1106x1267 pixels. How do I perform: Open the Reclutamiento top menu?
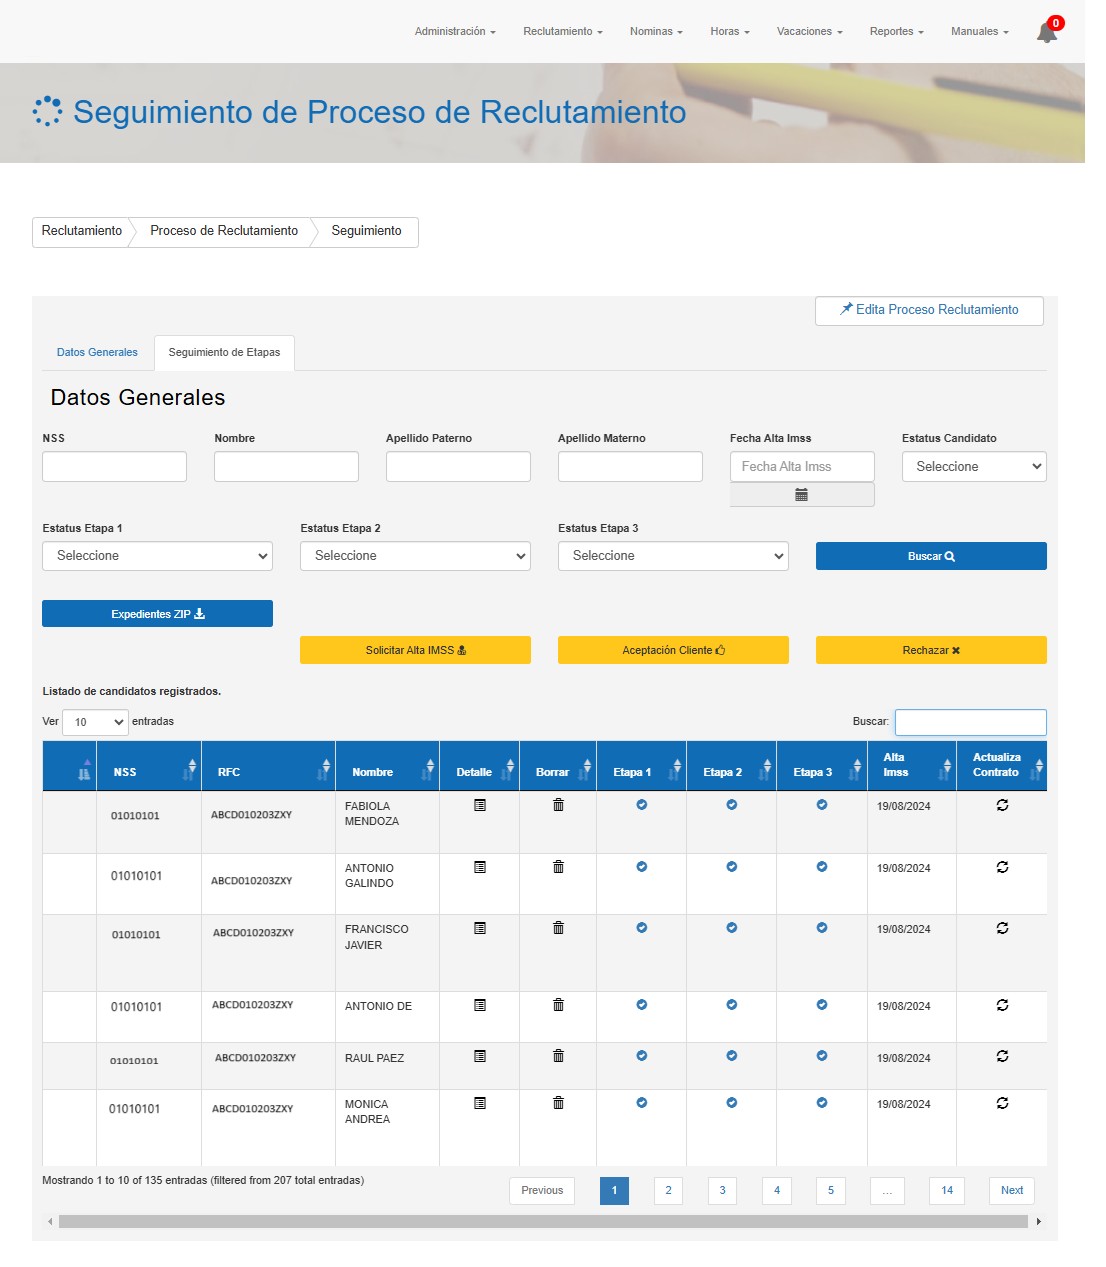562,32
